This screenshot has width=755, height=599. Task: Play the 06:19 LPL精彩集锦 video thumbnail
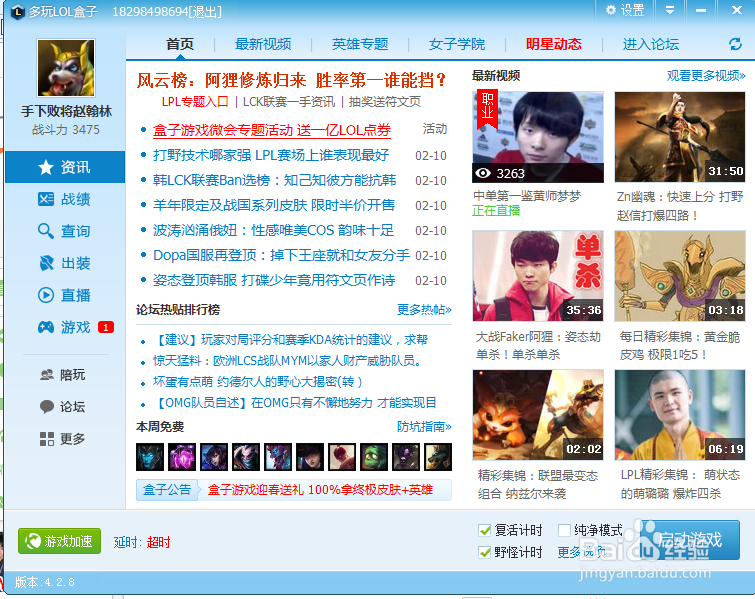[x=680, y=415]
